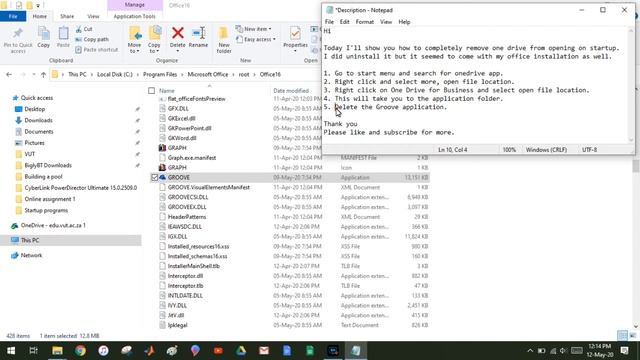Open Downloads in navigation pane

coord(38,120)
